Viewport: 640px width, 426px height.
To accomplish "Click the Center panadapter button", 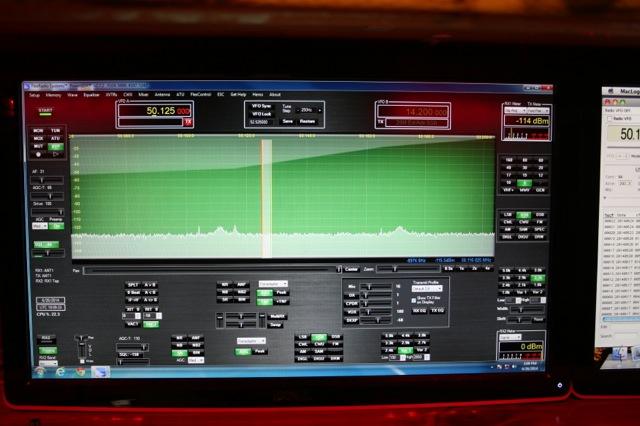I will click(x=351, y=269).
